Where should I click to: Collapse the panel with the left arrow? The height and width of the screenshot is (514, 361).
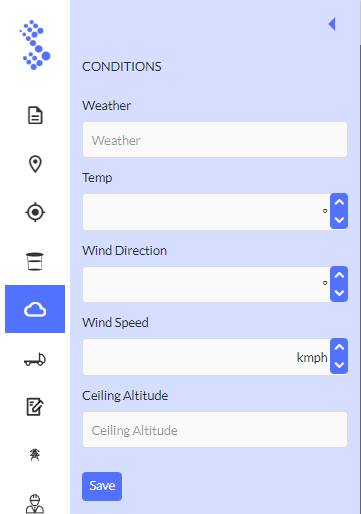(332, 24)
